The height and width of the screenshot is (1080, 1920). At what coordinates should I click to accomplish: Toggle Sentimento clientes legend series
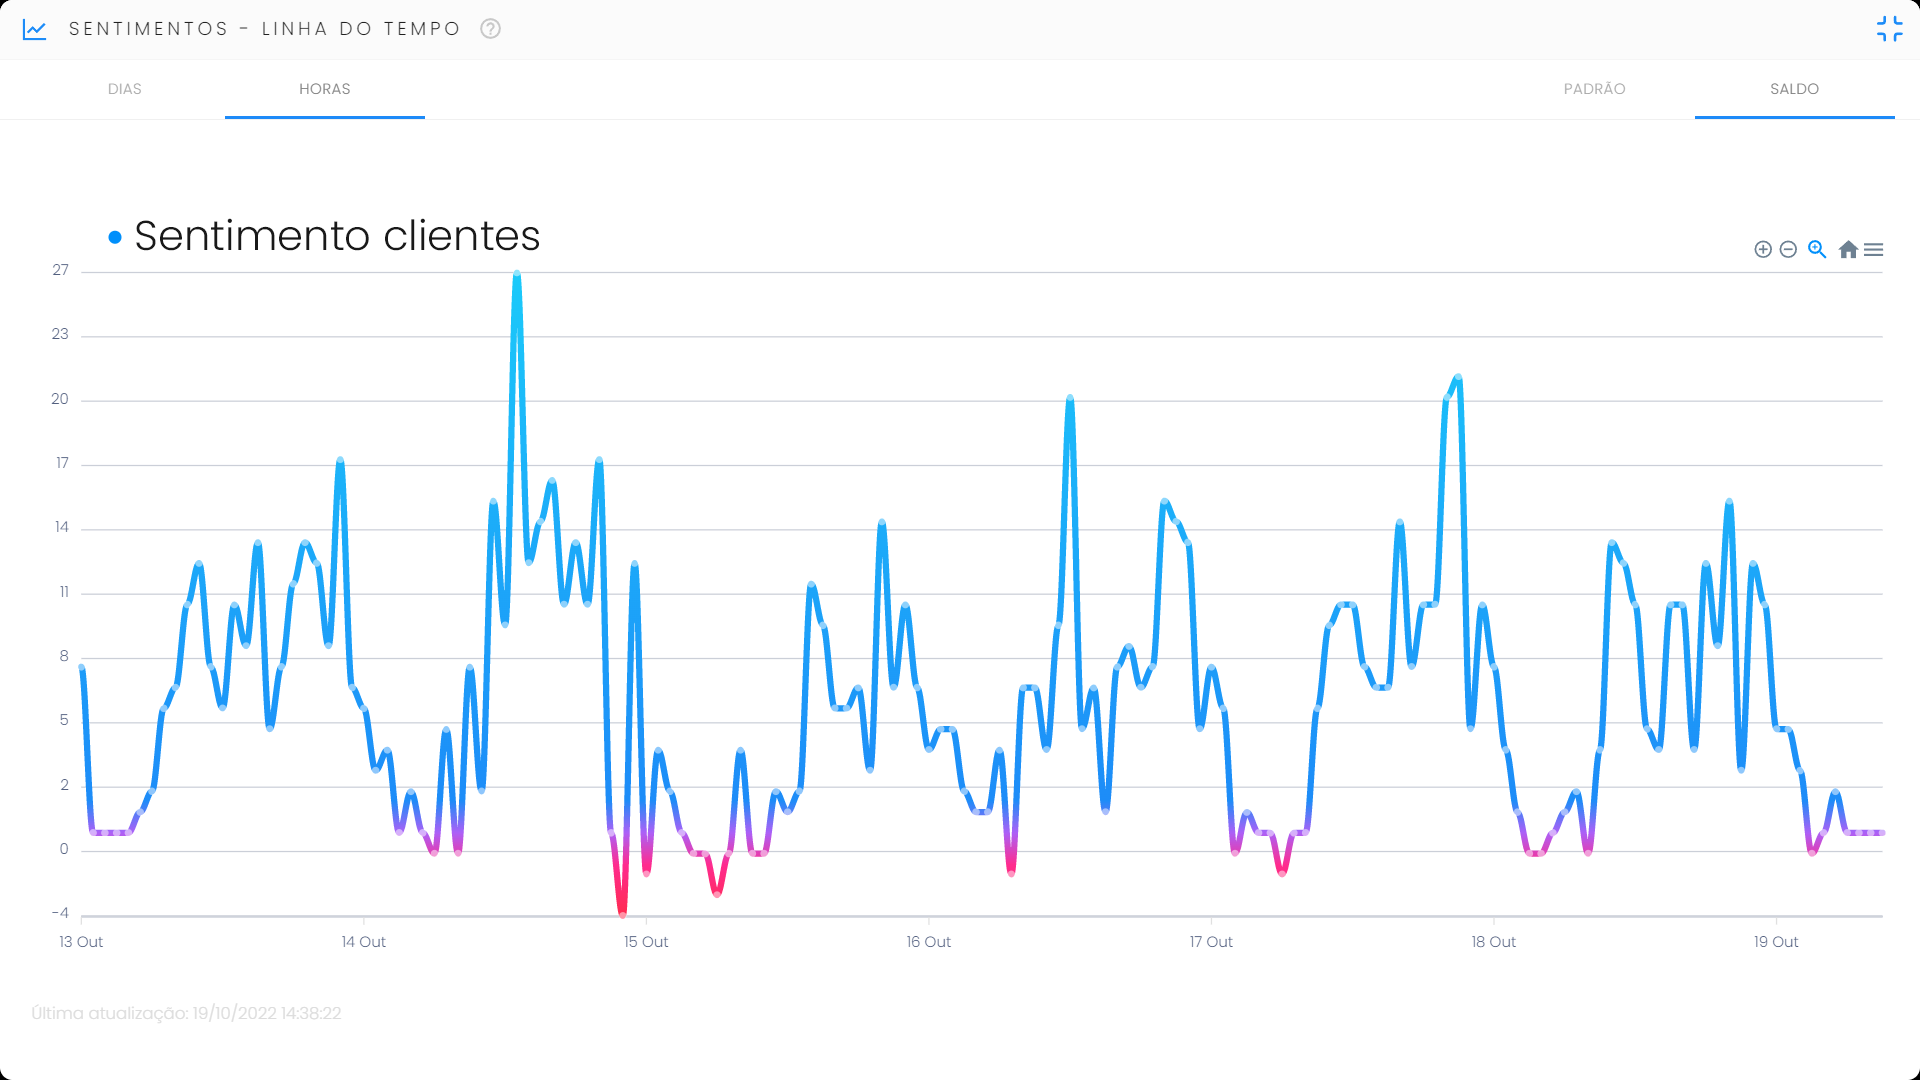337,236
